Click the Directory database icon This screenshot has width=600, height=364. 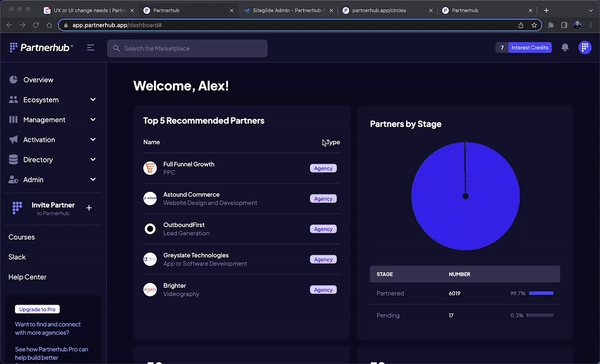coord(13,159)
